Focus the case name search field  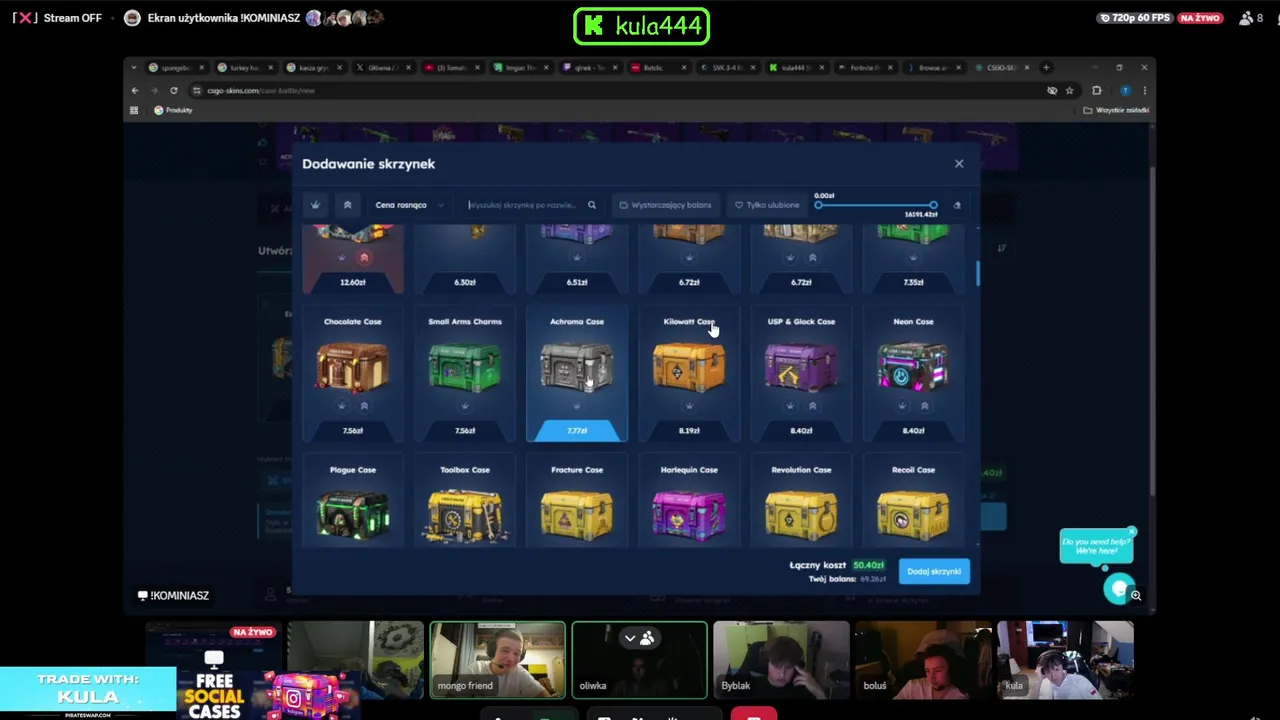(x=524, y=205)
